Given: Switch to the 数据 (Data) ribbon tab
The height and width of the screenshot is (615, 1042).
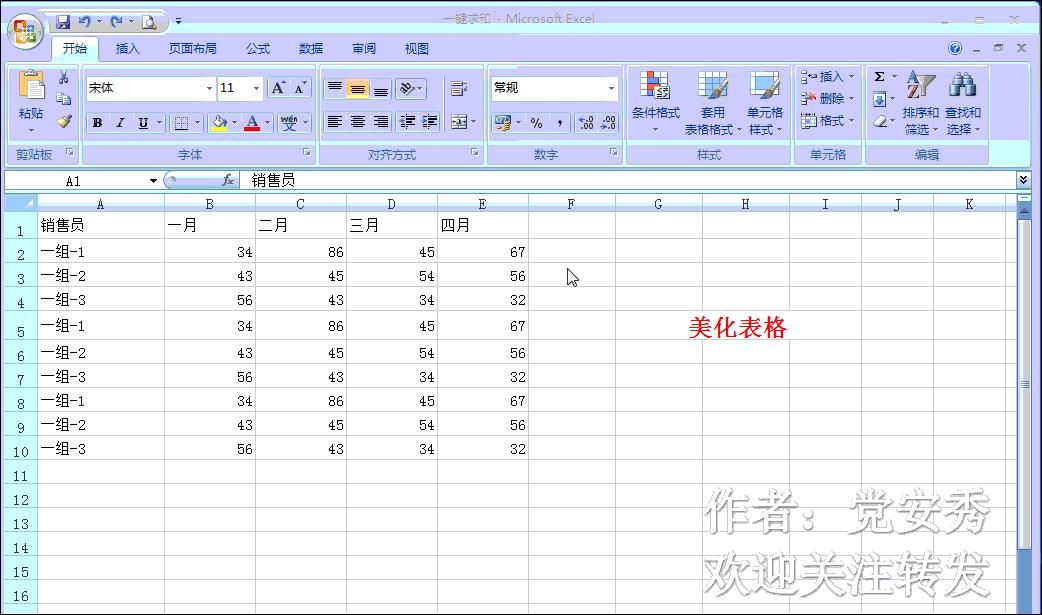Looking at the screenshot, I should 310,47.
